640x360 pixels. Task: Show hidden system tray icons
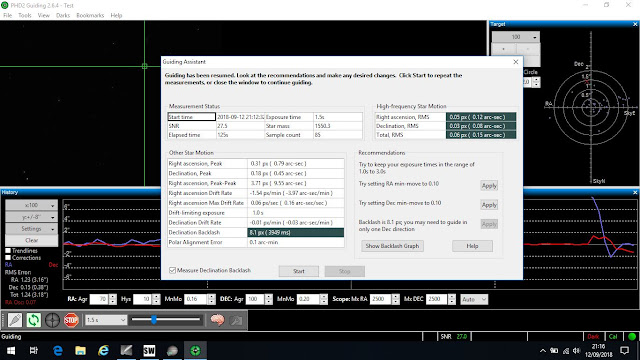542,351
